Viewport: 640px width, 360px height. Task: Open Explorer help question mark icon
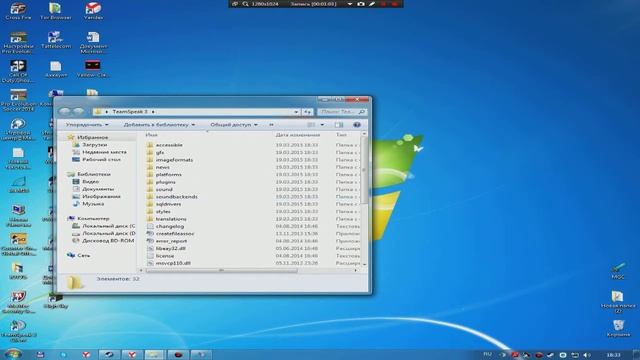(357, 124)
